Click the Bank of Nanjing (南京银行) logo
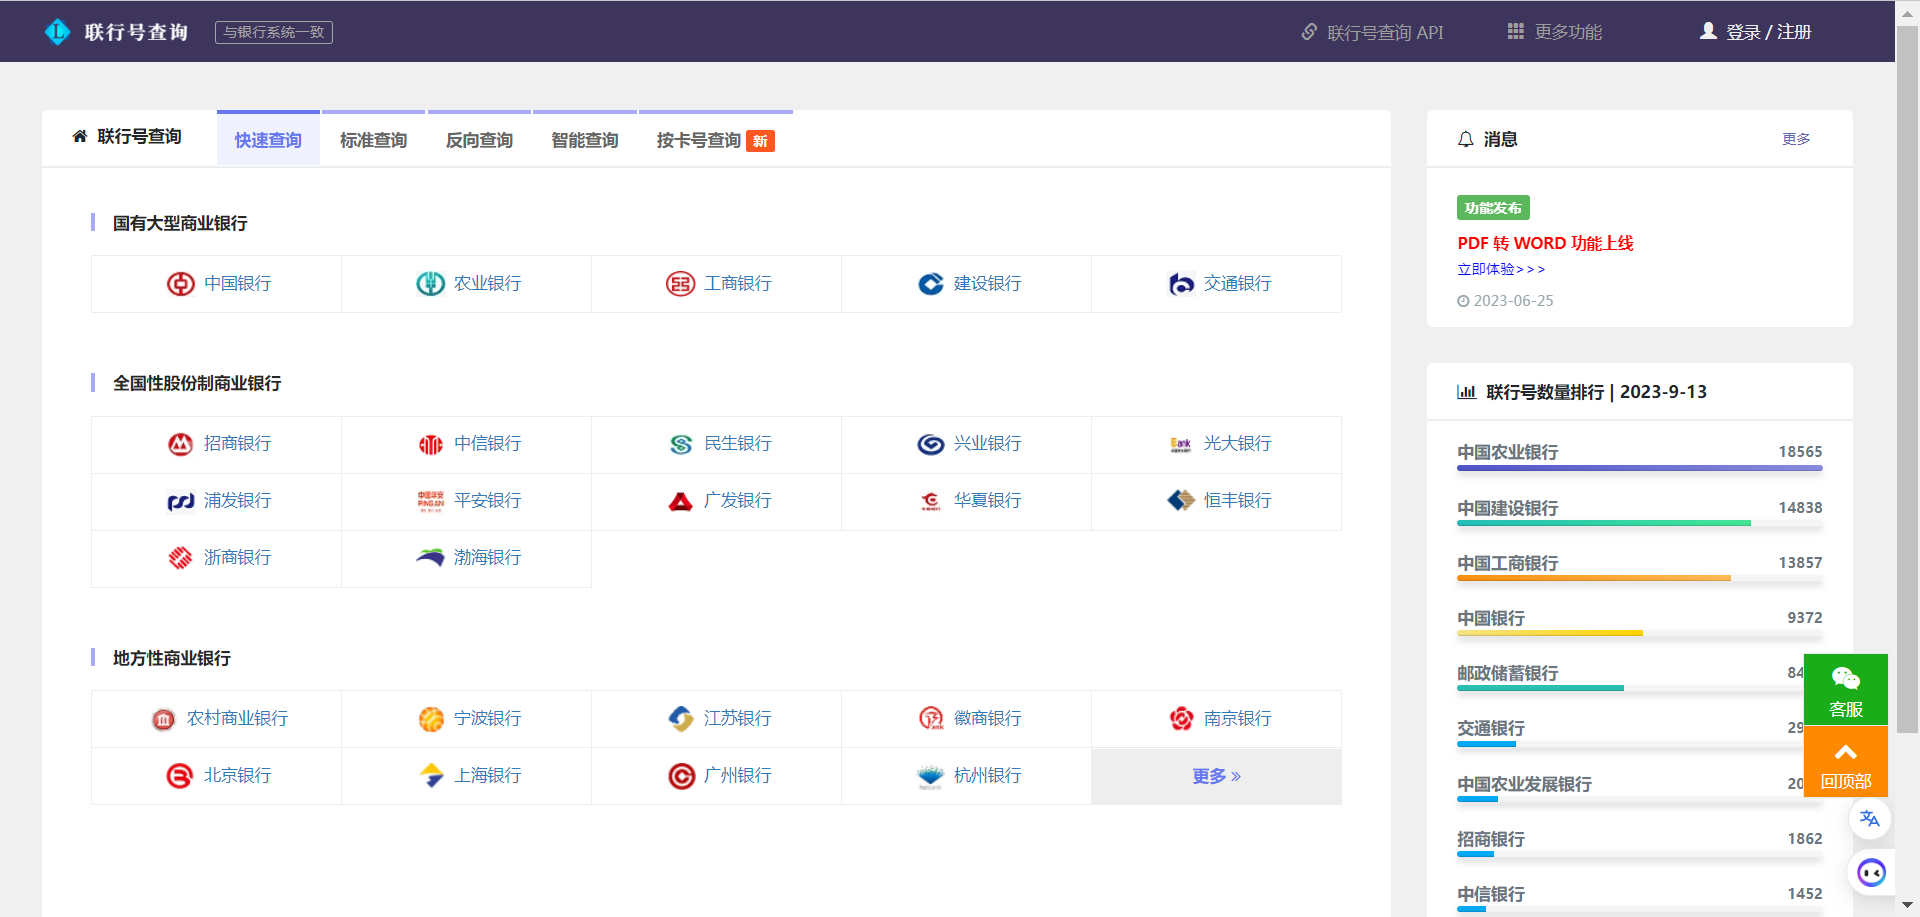The height and width of the screenshot is (917, 1920). click(x=1181, y=718)
